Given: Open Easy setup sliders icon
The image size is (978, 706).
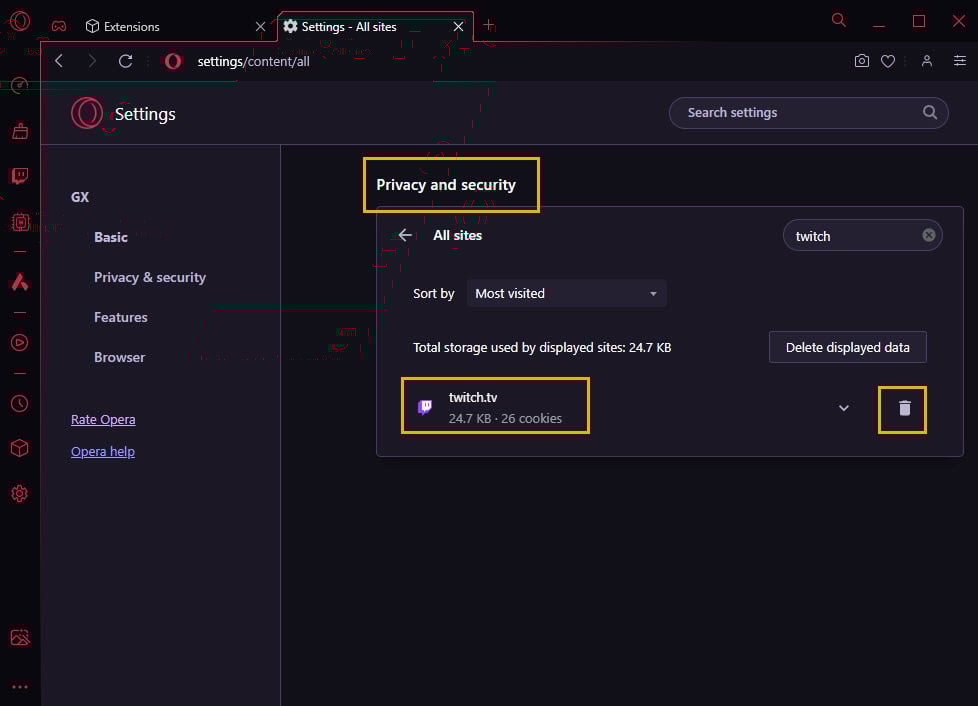Looking at the screenshot, I should 960,60.
